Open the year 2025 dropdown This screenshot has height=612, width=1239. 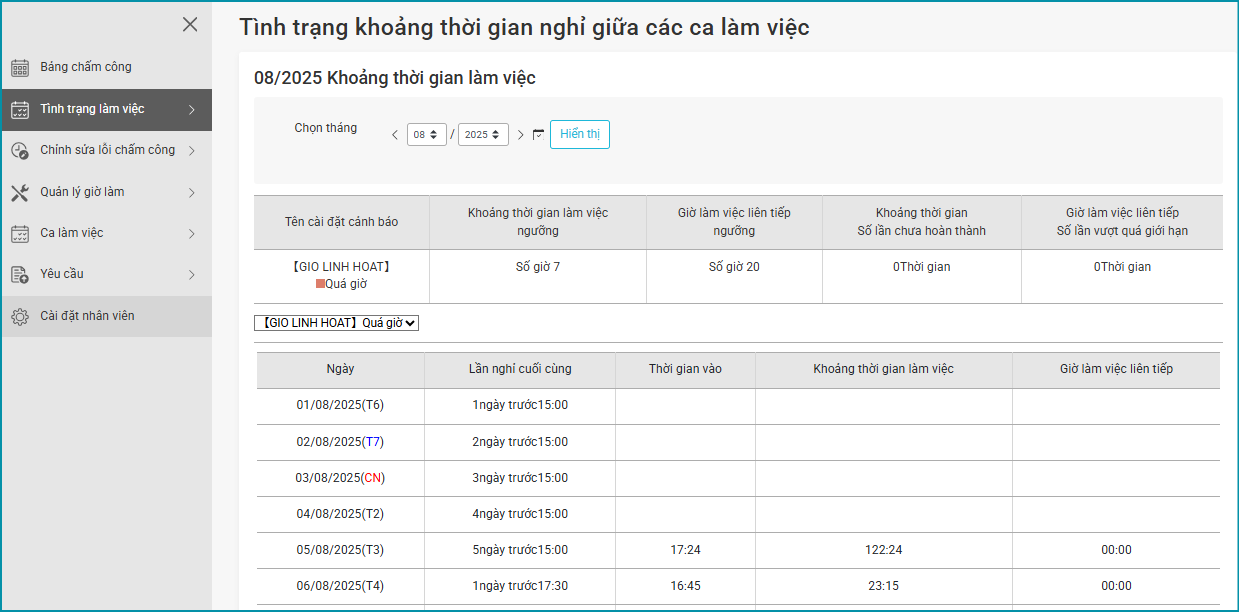click(x=483, y=135)
